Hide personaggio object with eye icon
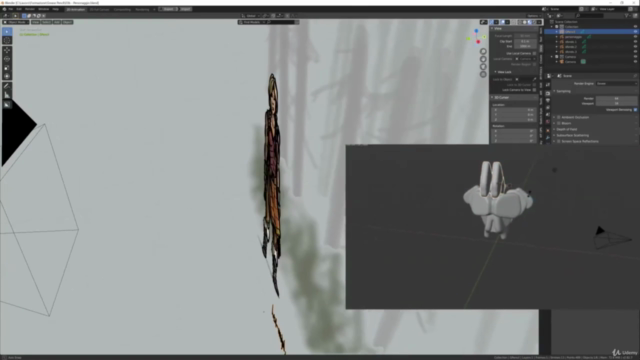Screen dimensions: 640x360 (x=635, y=37)
